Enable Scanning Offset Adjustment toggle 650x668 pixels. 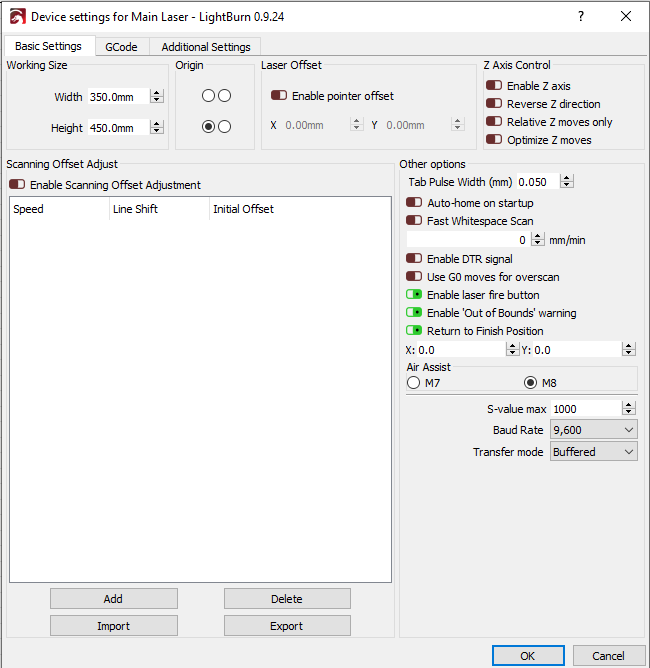17,184
